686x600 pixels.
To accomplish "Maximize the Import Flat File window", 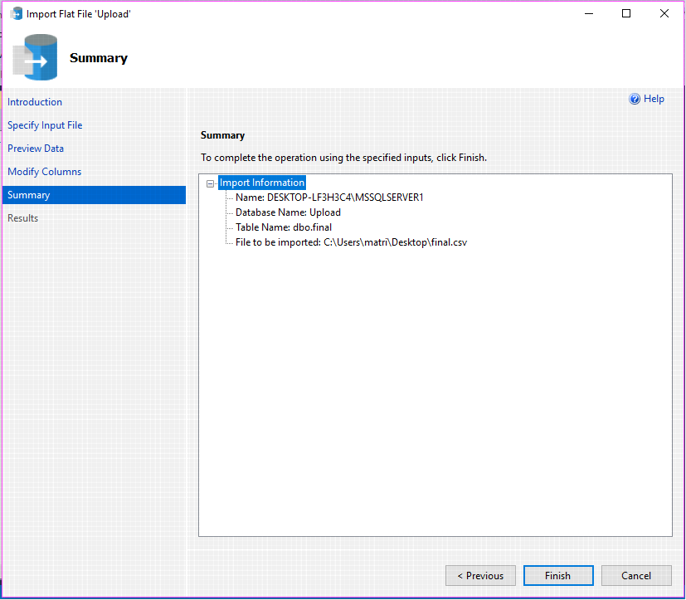I will pyautogui.click(x=626, y=14).
